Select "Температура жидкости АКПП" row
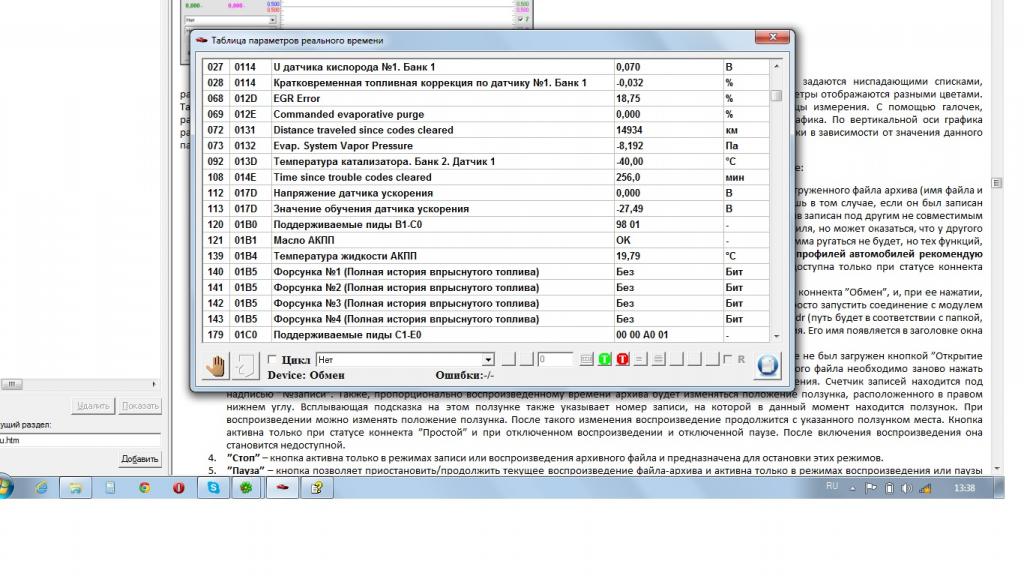This screenshot has width=1024, height=576. 486,256
